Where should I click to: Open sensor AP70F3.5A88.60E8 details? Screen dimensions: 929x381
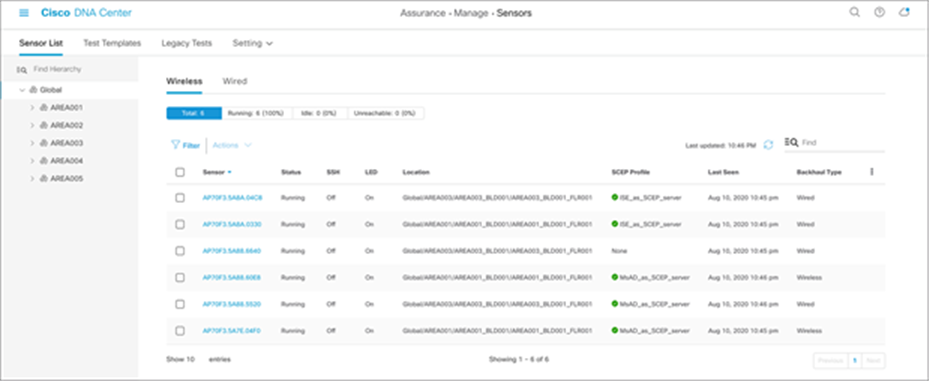(x=232, y=277)
